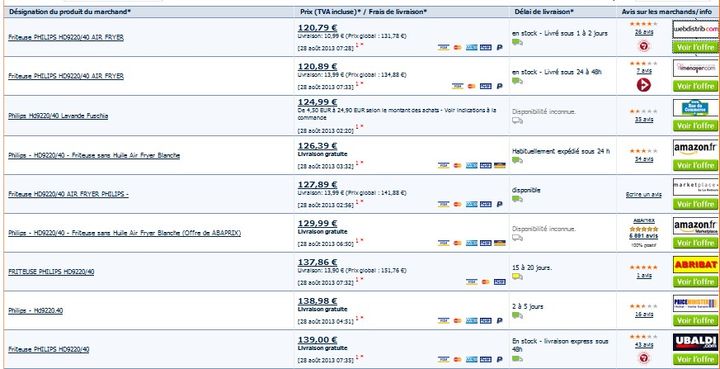Click Voir l'offre button for UBALDI offer
The image size is (720, 369).
pos(695,359)
